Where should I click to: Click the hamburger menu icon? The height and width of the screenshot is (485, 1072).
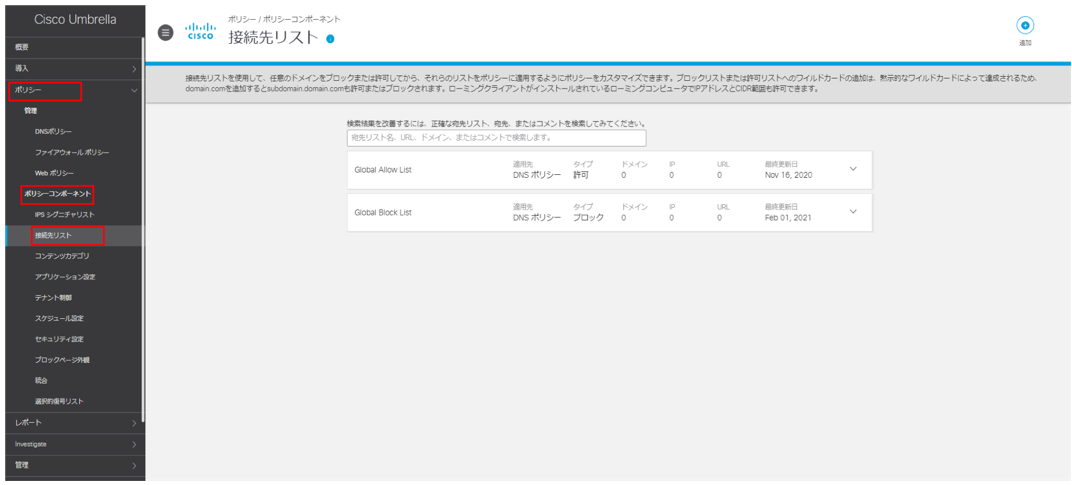[165, 32]
